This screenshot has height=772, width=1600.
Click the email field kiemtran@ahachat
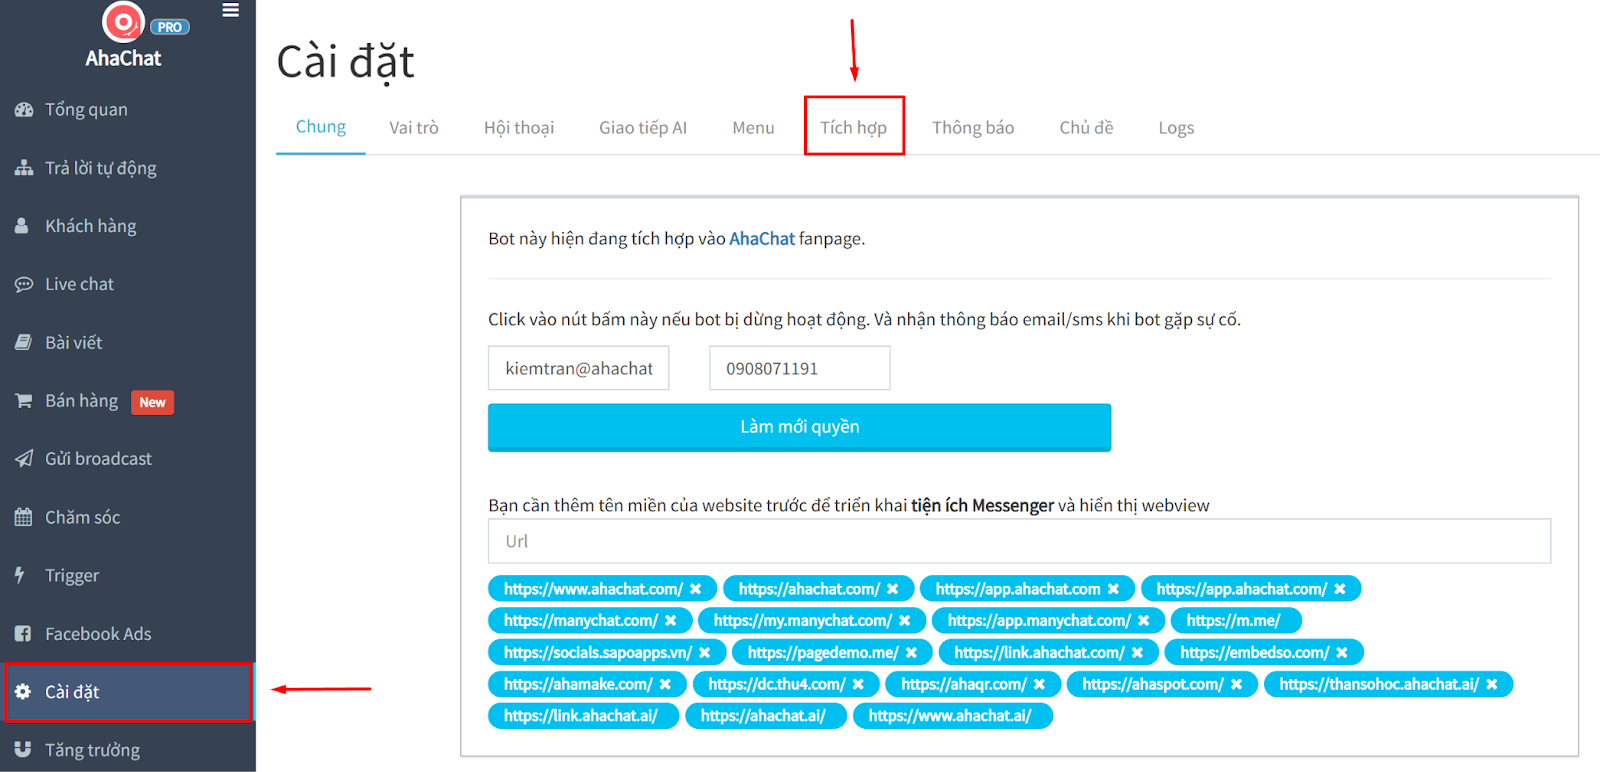tap(578, 368)
